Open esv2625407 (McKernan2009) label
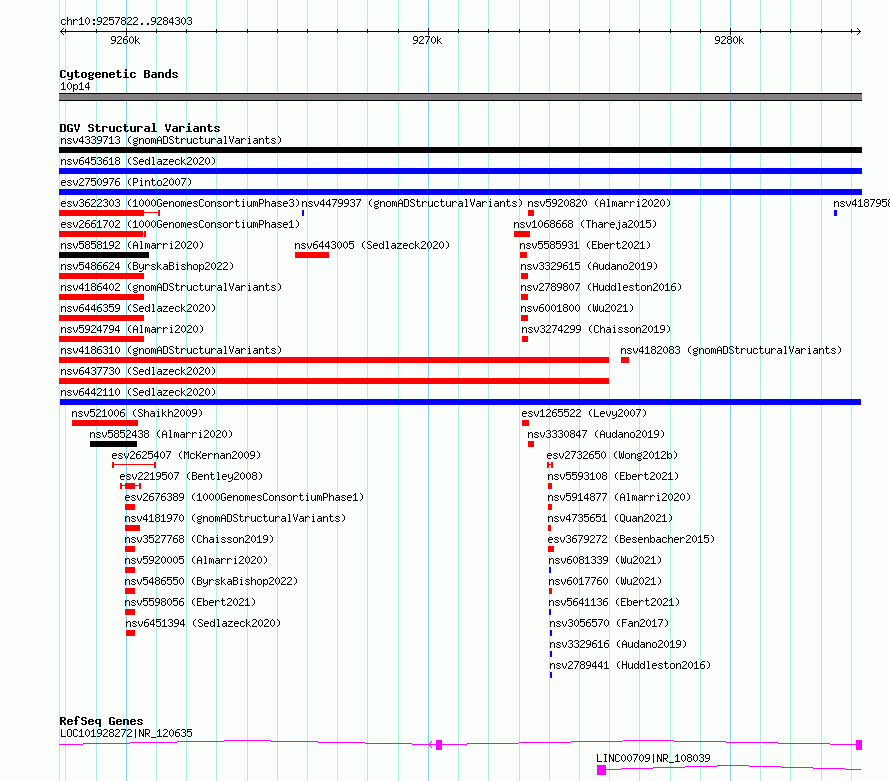 click(186, 455)
